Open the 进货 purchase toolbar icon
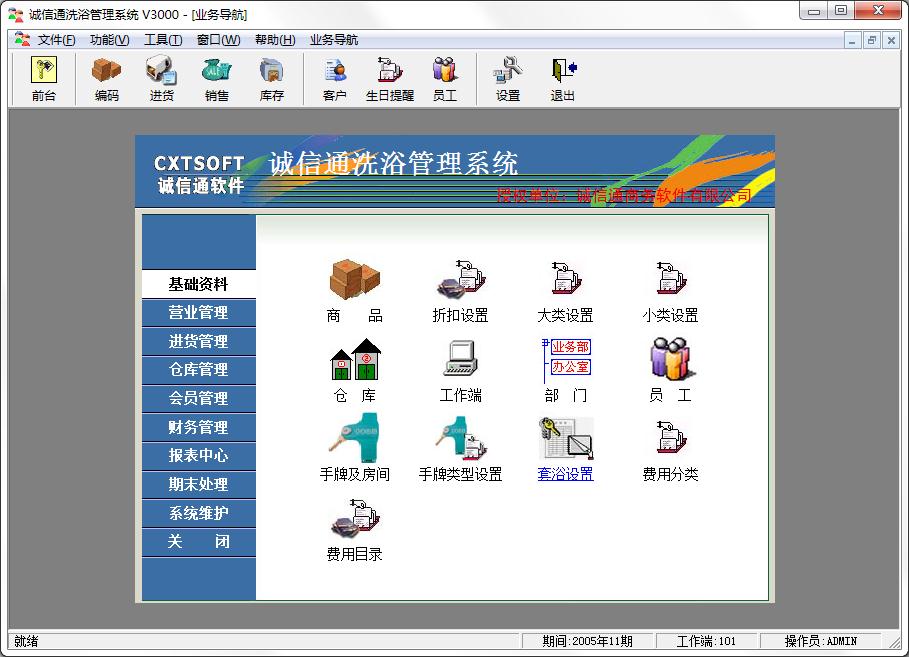909x657 pixels. click(162, 79)
